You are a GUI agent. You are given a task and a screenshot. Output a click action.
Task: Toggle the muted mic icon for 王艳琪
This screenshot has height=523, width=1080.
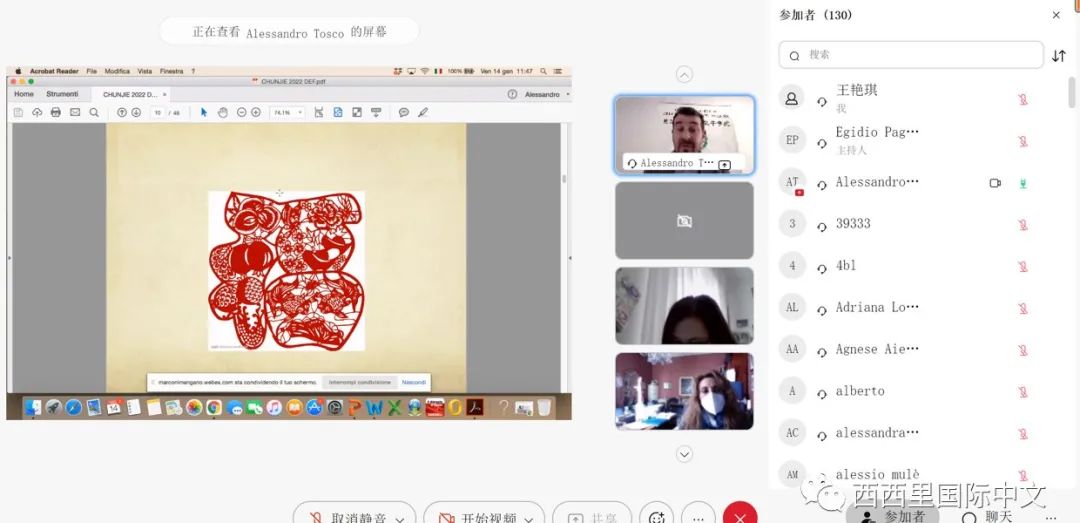(1023, 99)
